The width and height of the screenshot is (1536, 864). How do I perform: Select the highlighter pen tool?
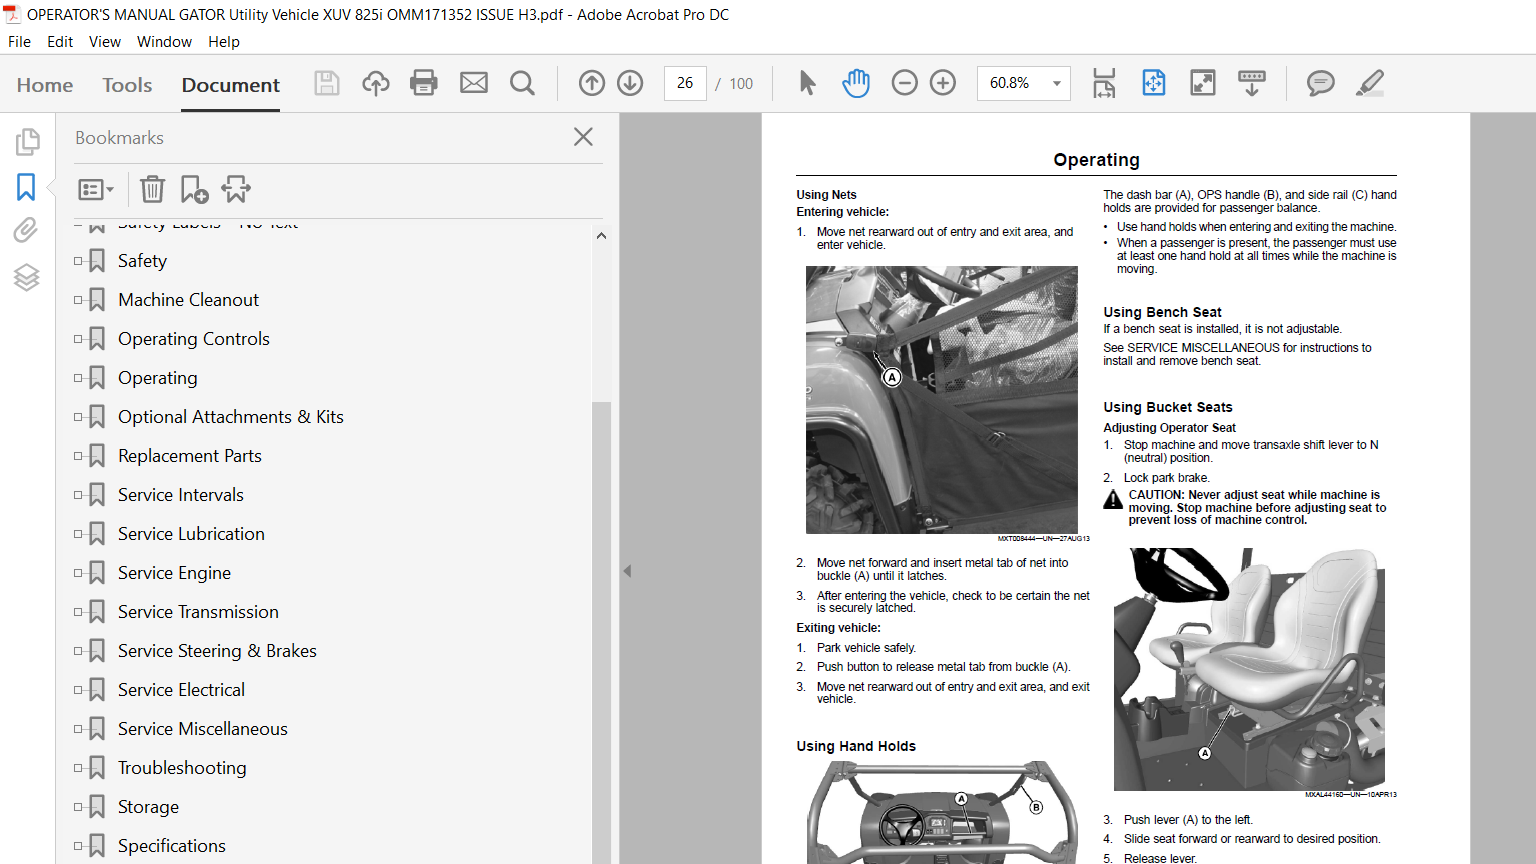[1370, 83]
